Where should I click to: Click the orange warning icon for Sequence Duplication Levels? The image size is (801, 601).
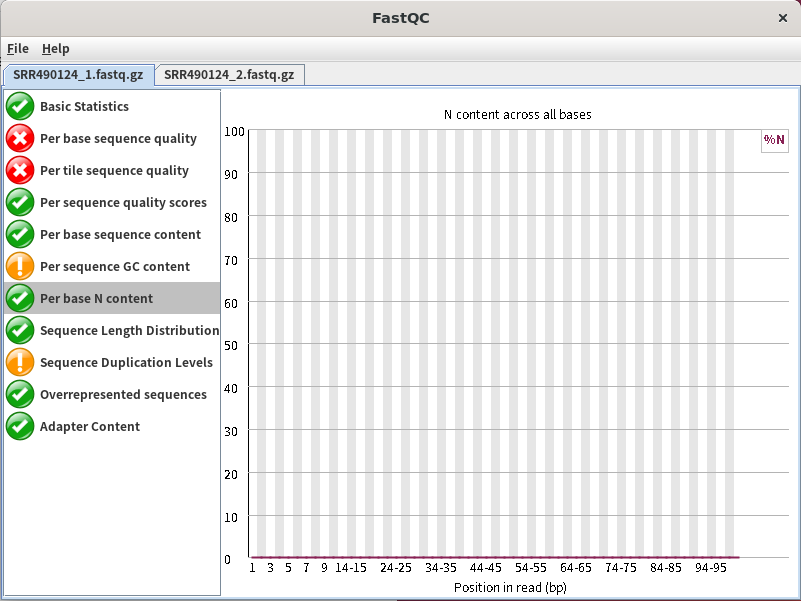point(20,362)
